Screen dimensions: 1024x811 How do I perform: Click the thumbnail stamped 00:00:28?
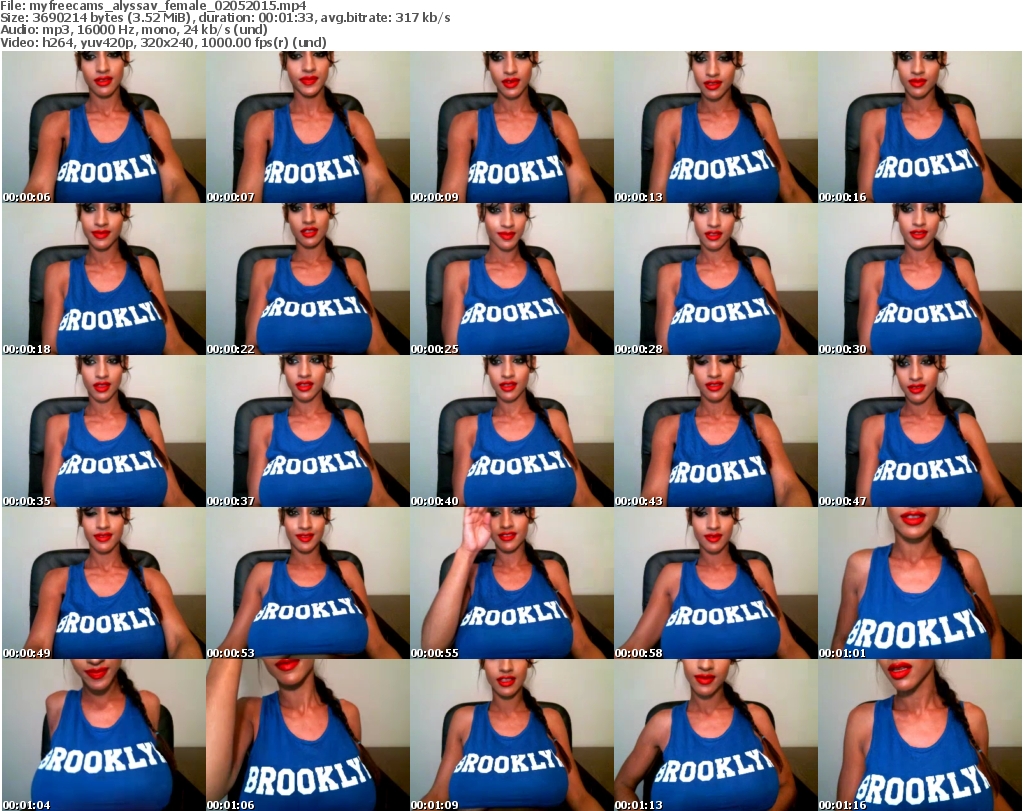point(716,279)
